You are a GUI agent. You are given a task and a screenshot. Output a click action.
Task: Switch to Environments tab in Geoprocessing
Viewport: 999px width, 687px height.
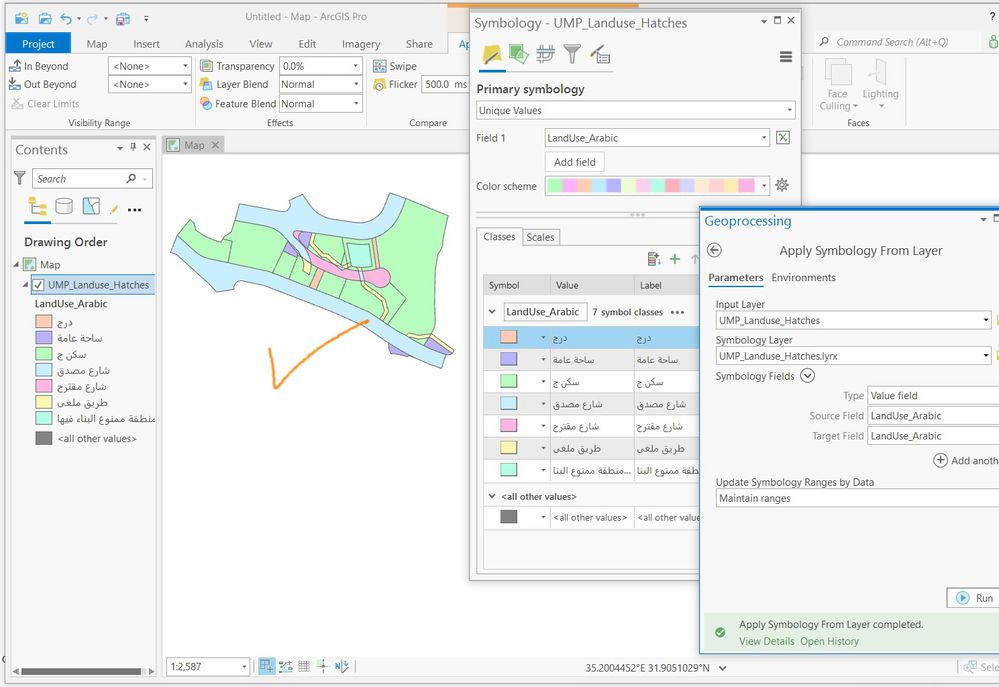tap(803, 277)
